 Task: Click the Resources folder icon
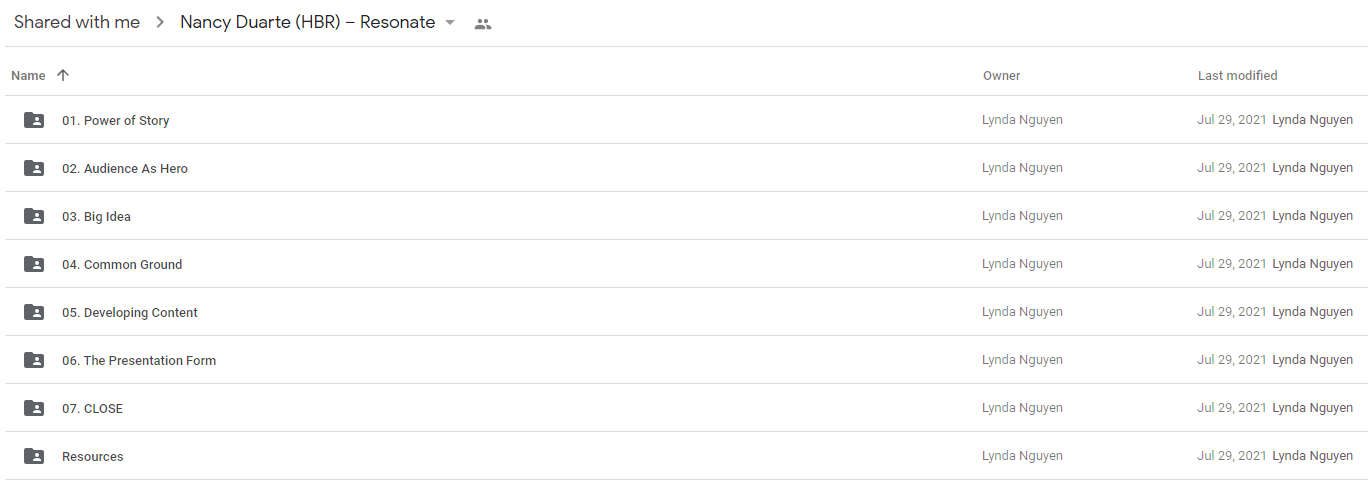tap(34, 456)
